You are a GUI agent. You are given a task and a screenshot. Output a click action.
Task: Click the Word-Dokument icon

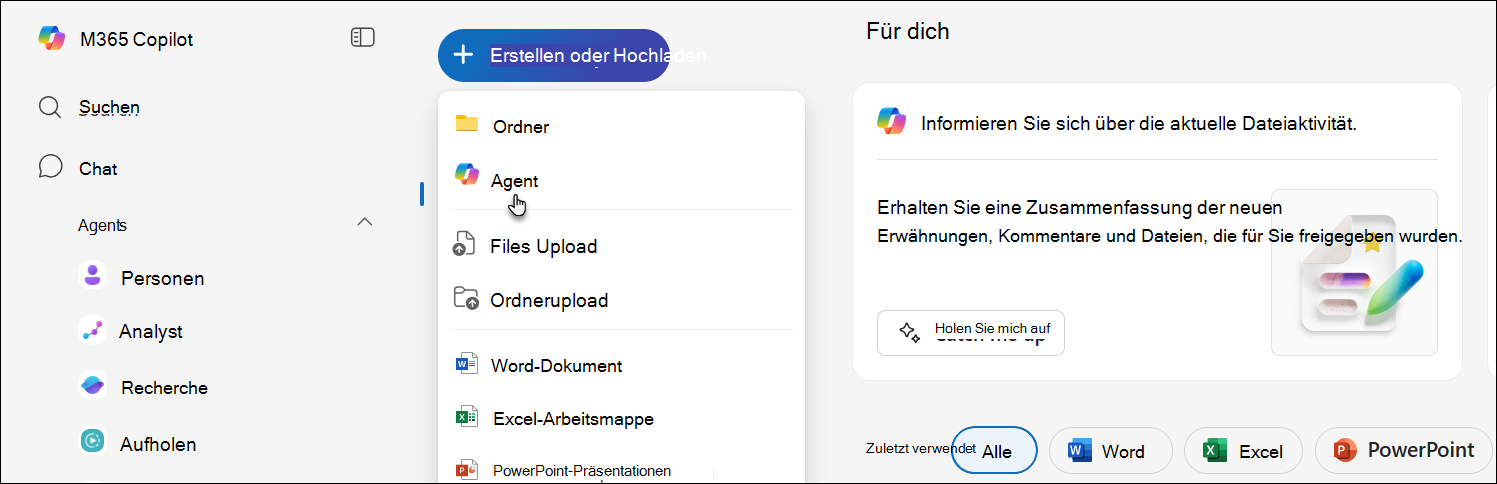click(466, 363)
